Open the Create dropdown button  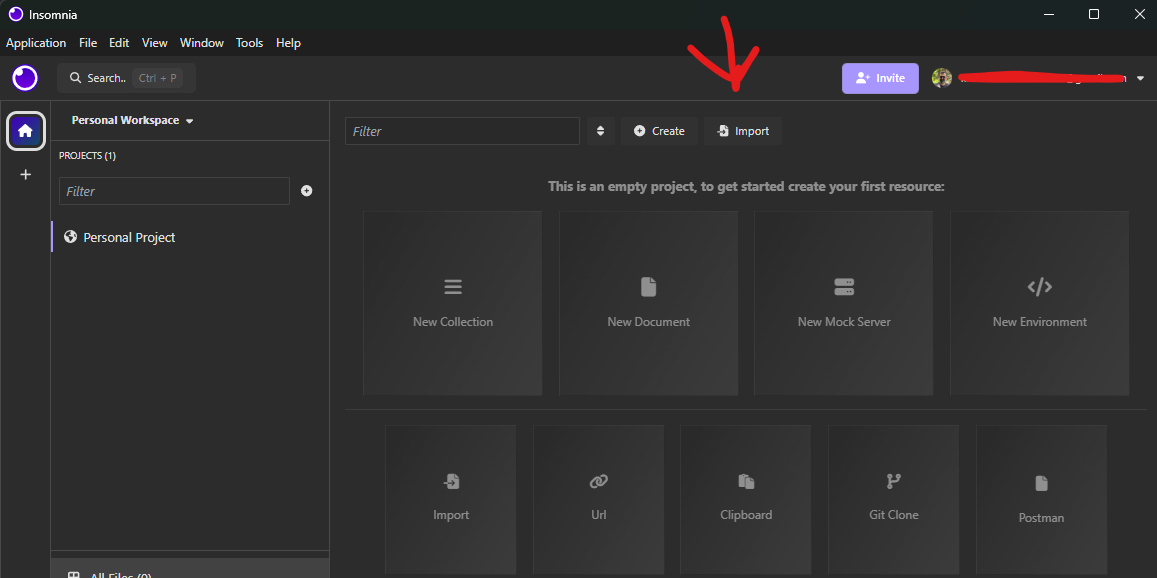659,131
